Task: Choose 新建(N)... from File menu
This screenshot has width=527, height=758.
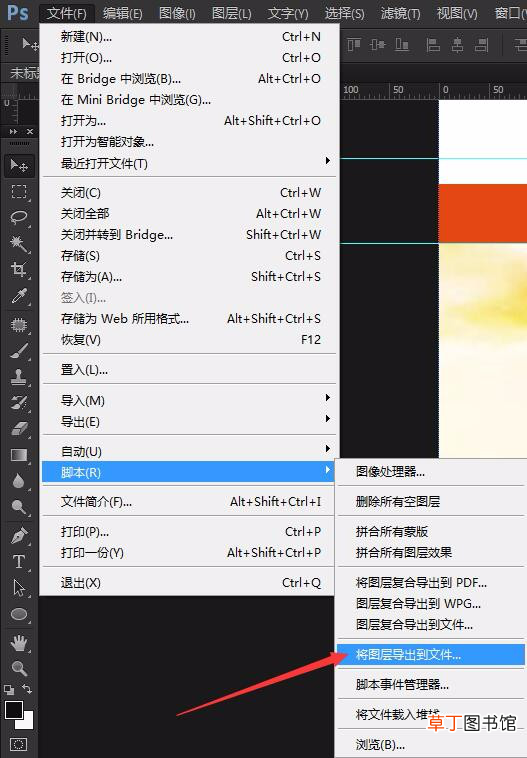Action: [x=190, y=37]
